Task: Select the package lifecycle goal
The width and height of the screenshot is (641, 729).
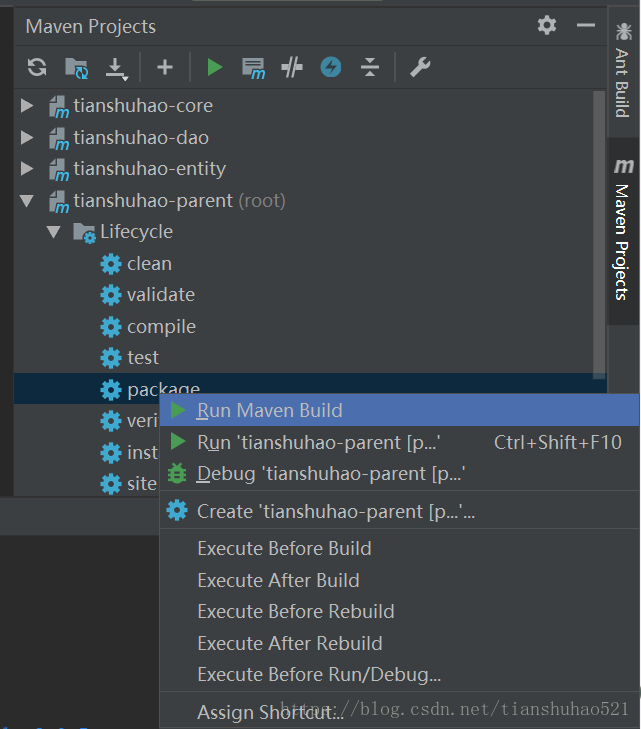Action: [x=164, y=389]
